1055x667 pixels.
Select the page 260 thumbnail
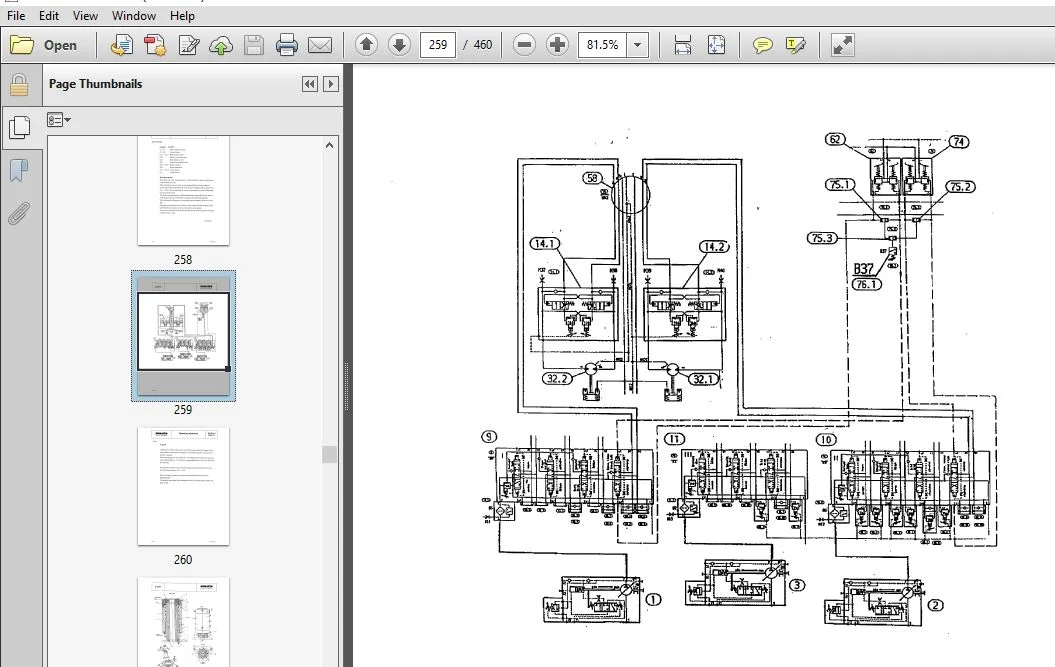[183, 486]
